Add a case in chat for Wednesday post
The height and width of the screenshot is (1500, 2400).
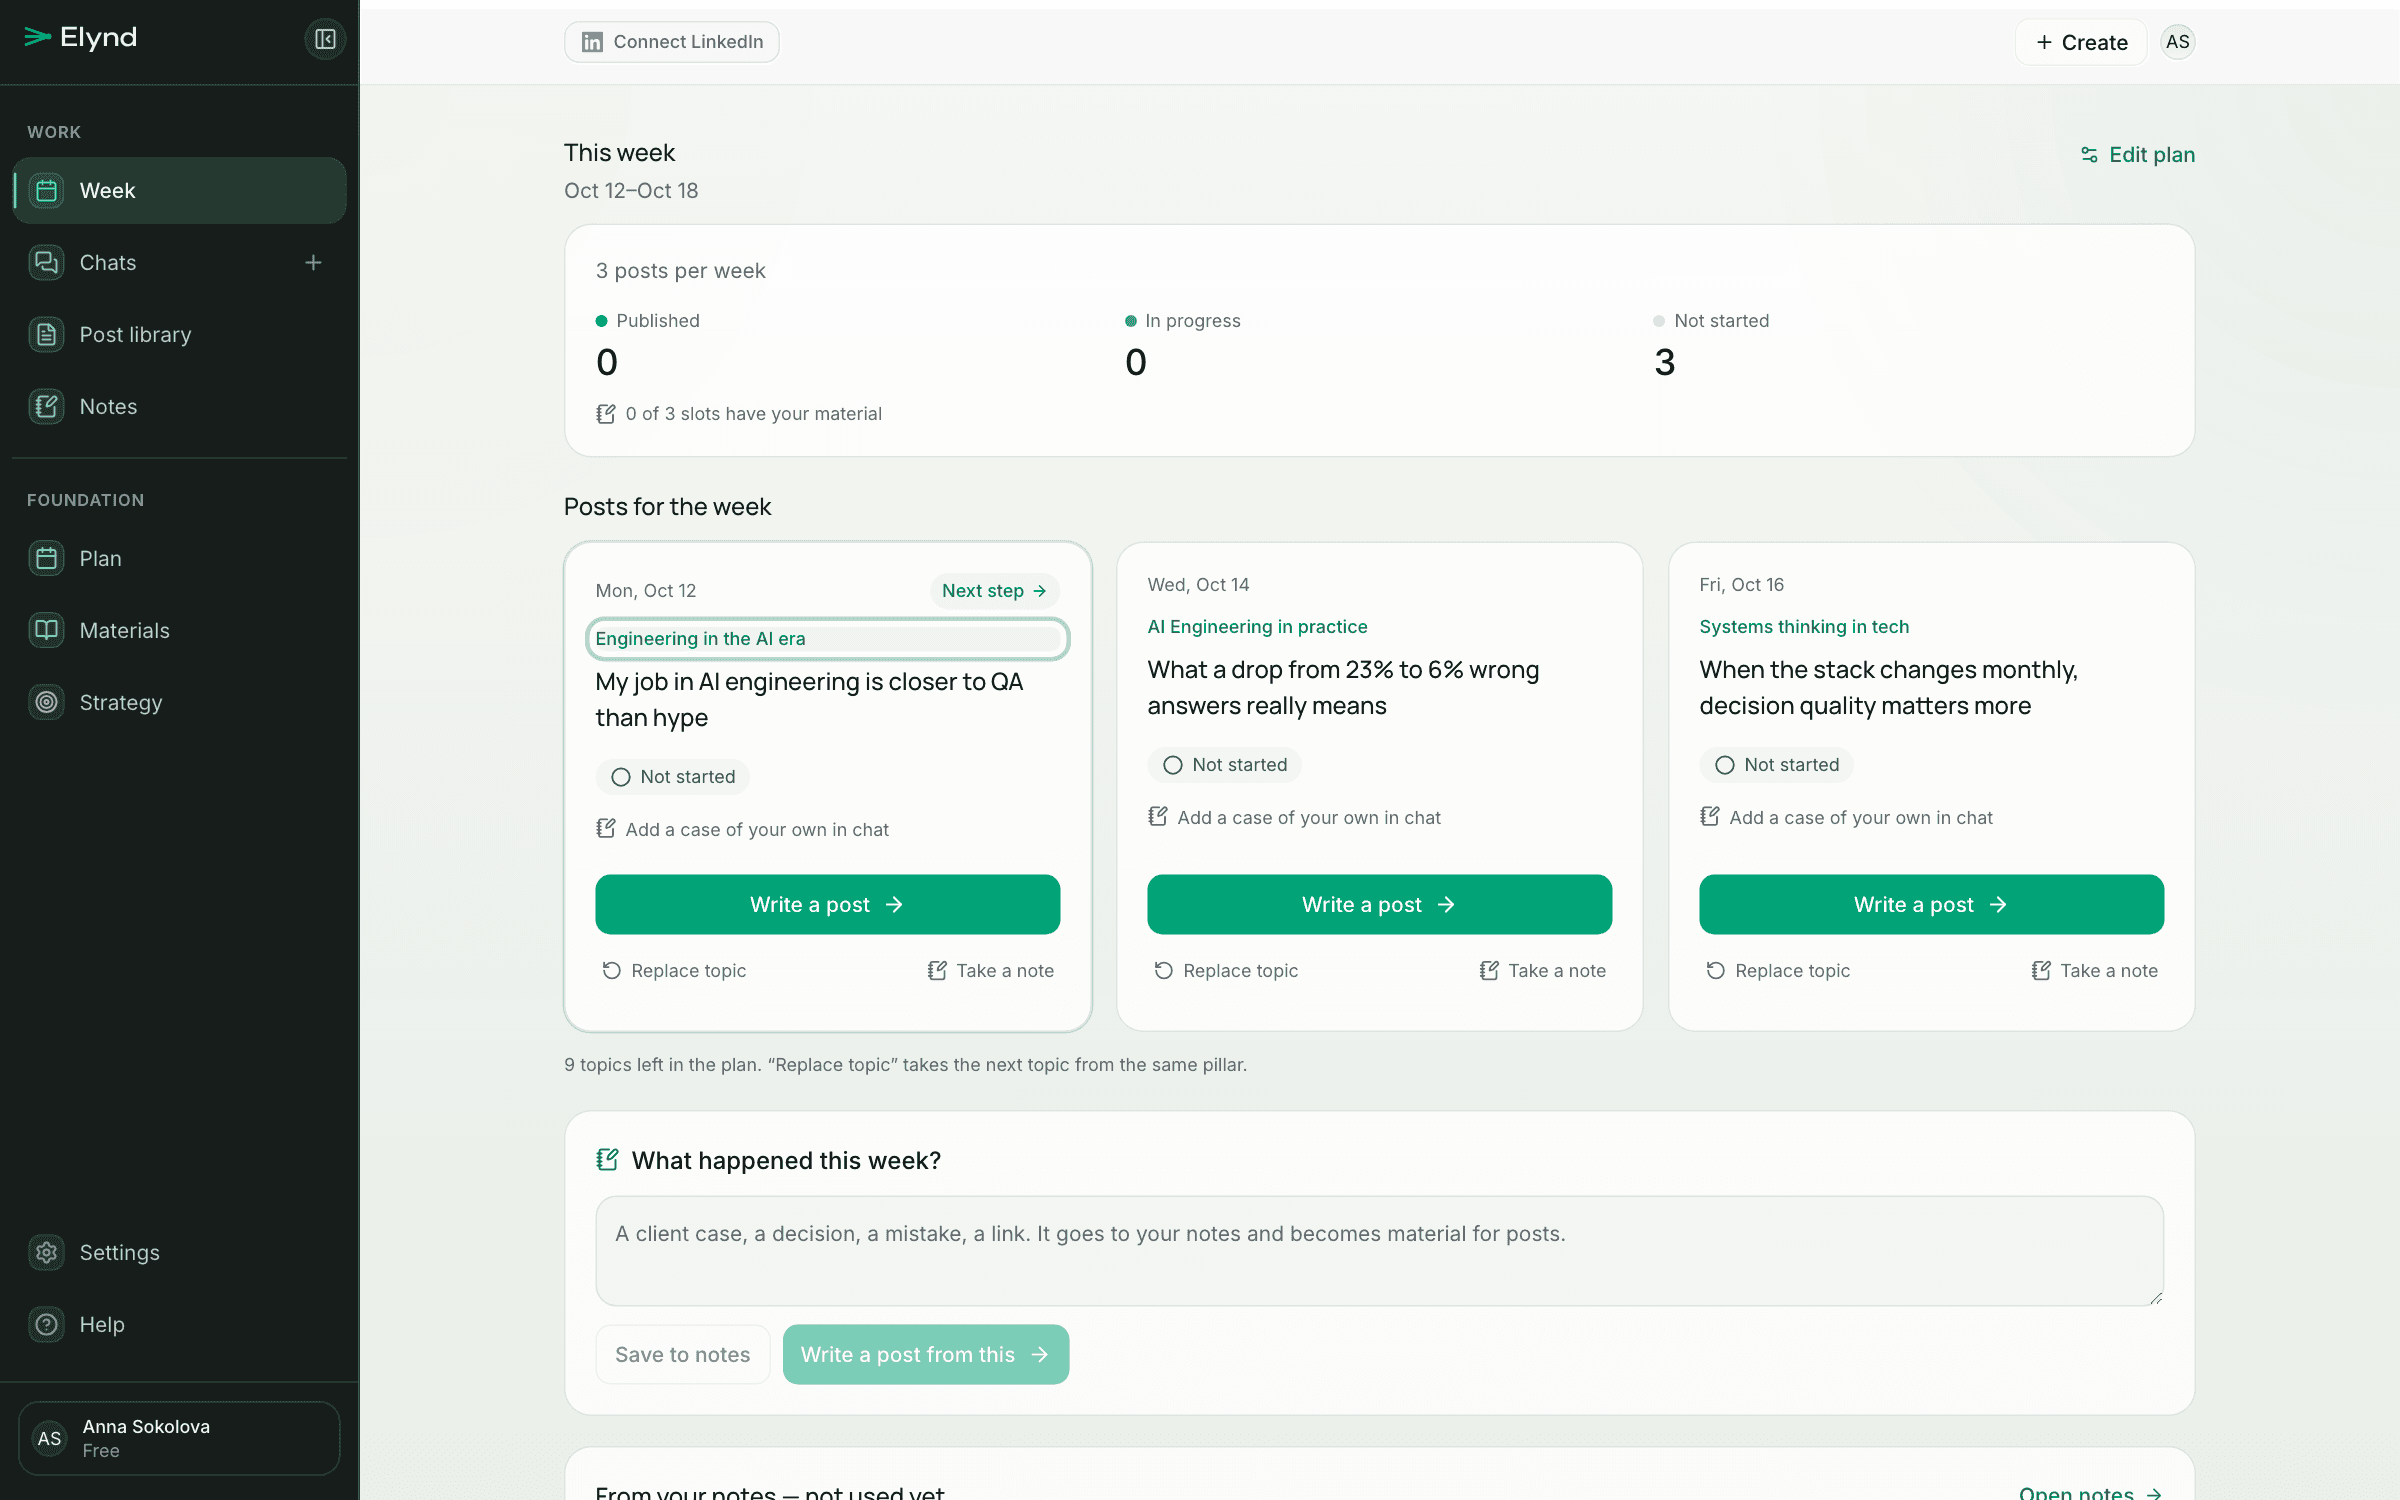tap(1294, 817)
